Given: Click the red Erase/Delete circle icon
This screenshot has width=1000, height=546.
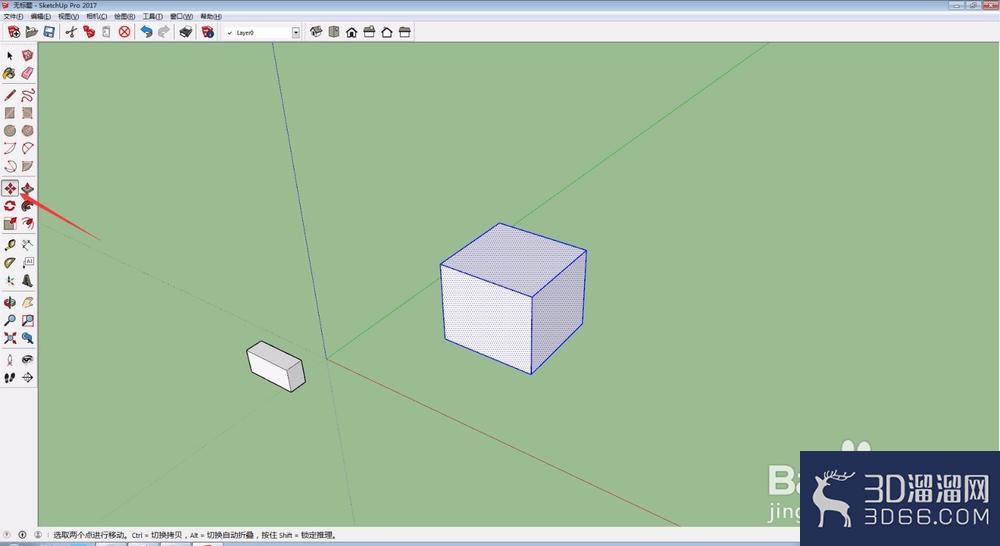Looking at the screenshot, I should (124, 32).
